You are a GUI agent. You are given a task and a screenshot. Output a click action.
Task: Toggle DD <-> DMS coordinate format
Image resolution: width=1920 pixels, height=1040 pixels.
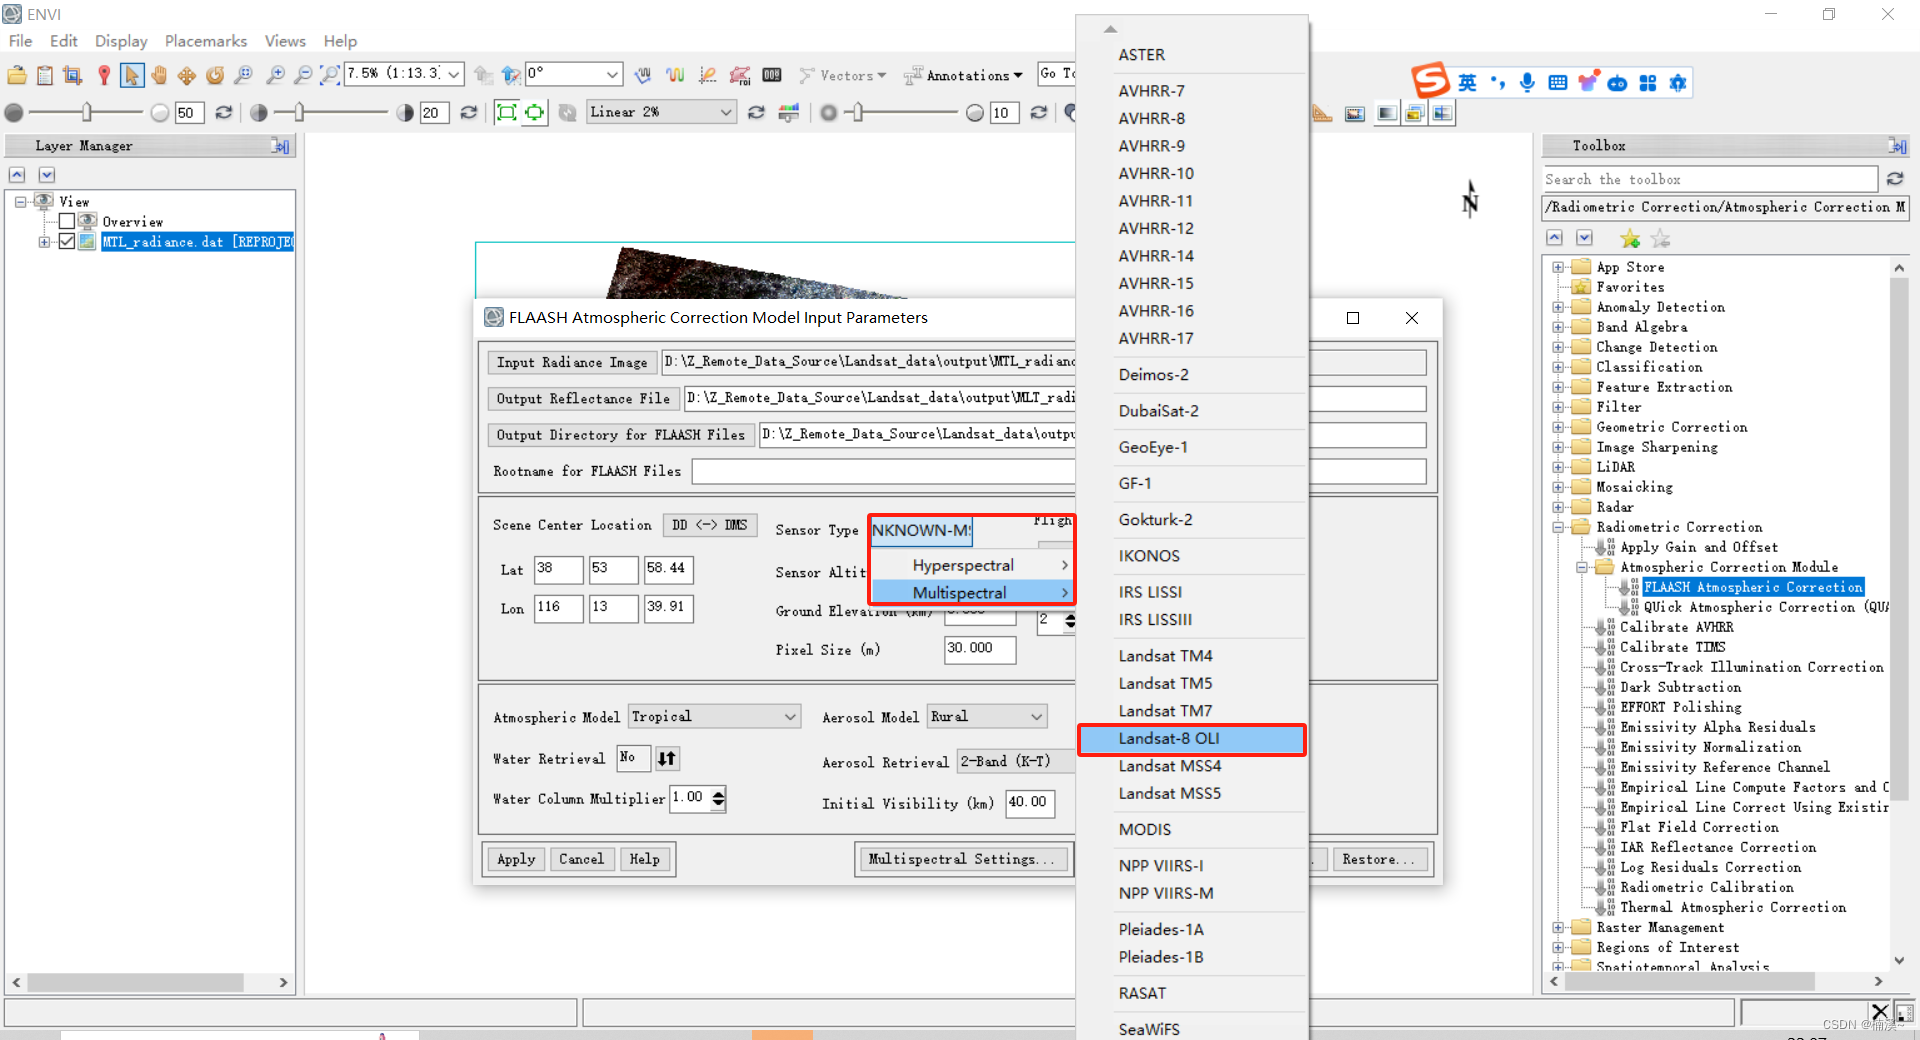[710, 525]
